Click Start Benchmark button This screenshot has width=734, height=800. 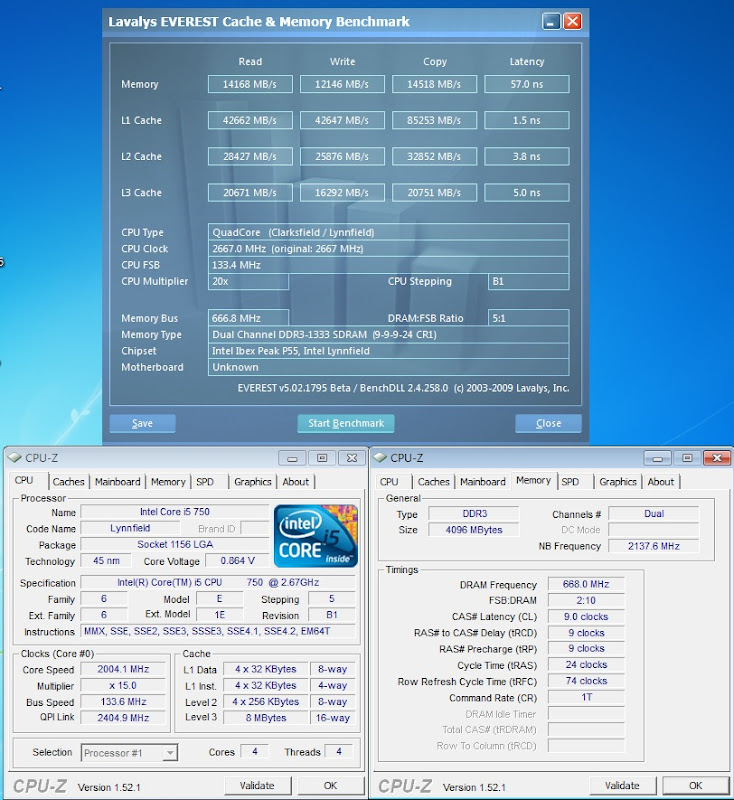(346, 423)
